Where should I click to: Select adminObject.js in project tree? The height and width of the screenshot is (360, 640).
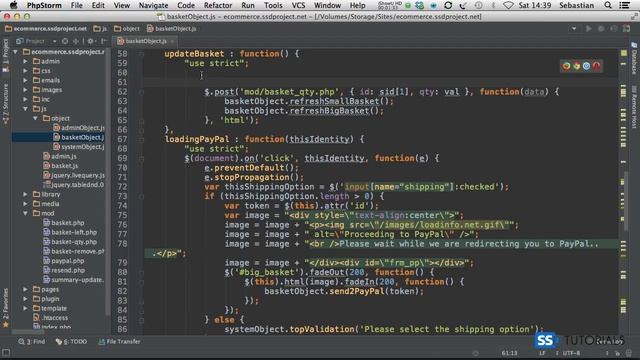79,128
